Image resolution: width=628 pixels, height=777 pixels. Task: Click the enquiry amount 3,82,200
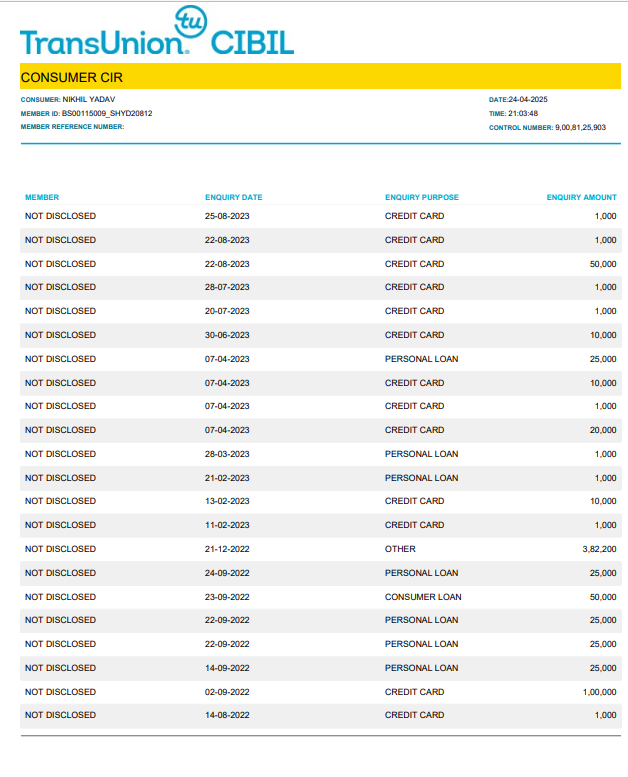pos(599,549)
